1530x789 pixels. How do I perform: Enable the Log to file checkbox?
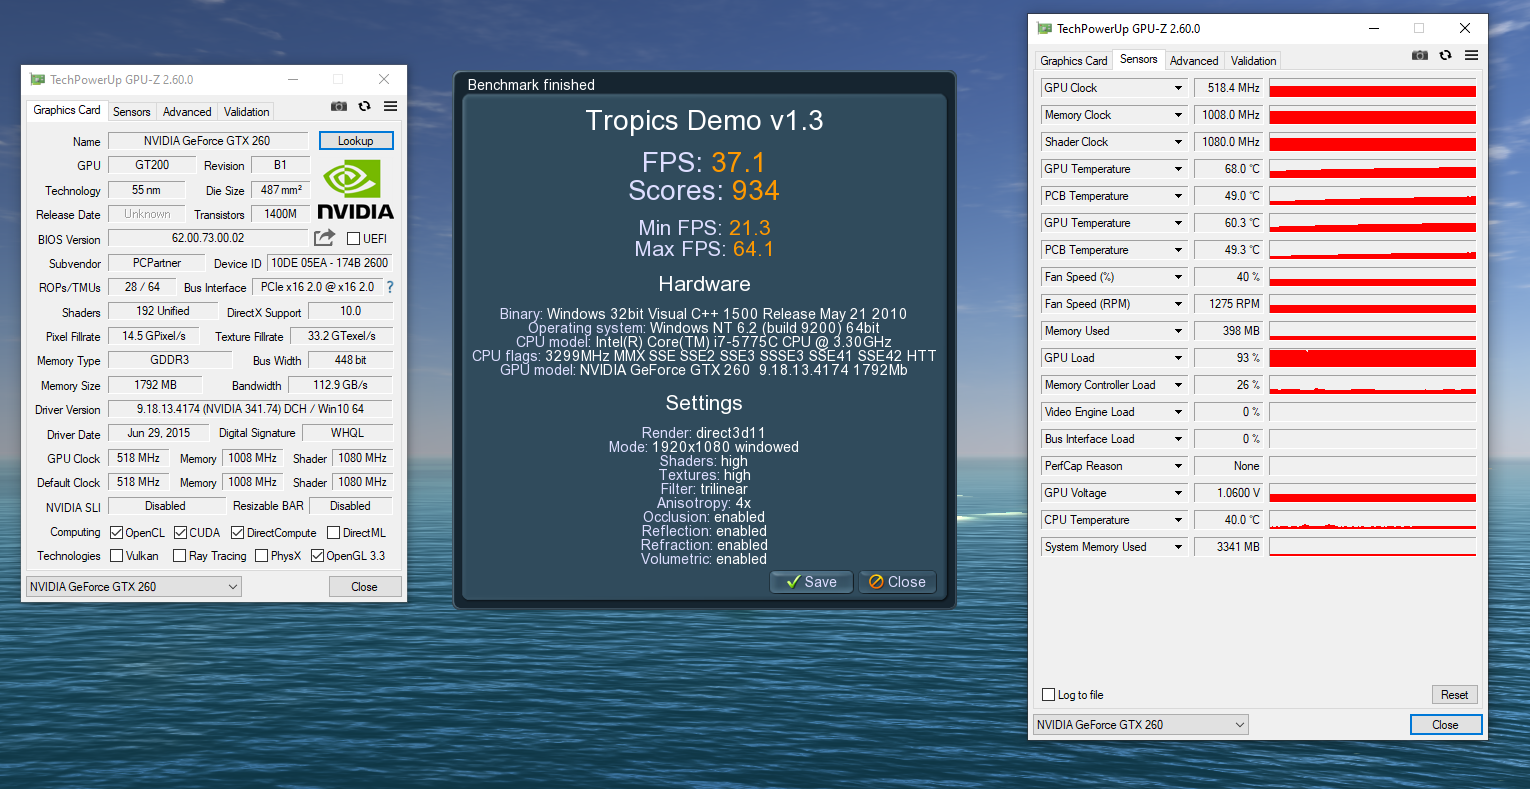click(1048, 695)
